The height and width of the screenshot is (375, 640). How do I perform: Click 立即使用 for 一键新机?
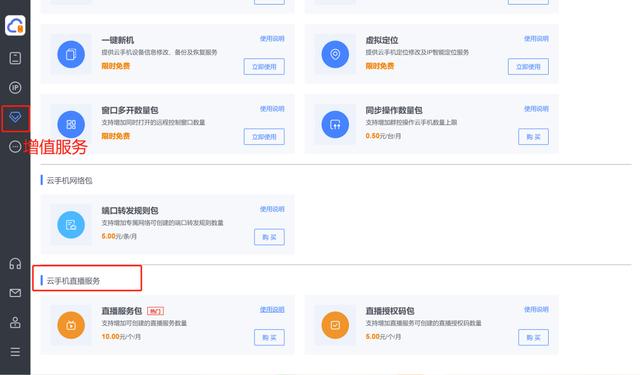pyautogui.click(x=264, y=67)
